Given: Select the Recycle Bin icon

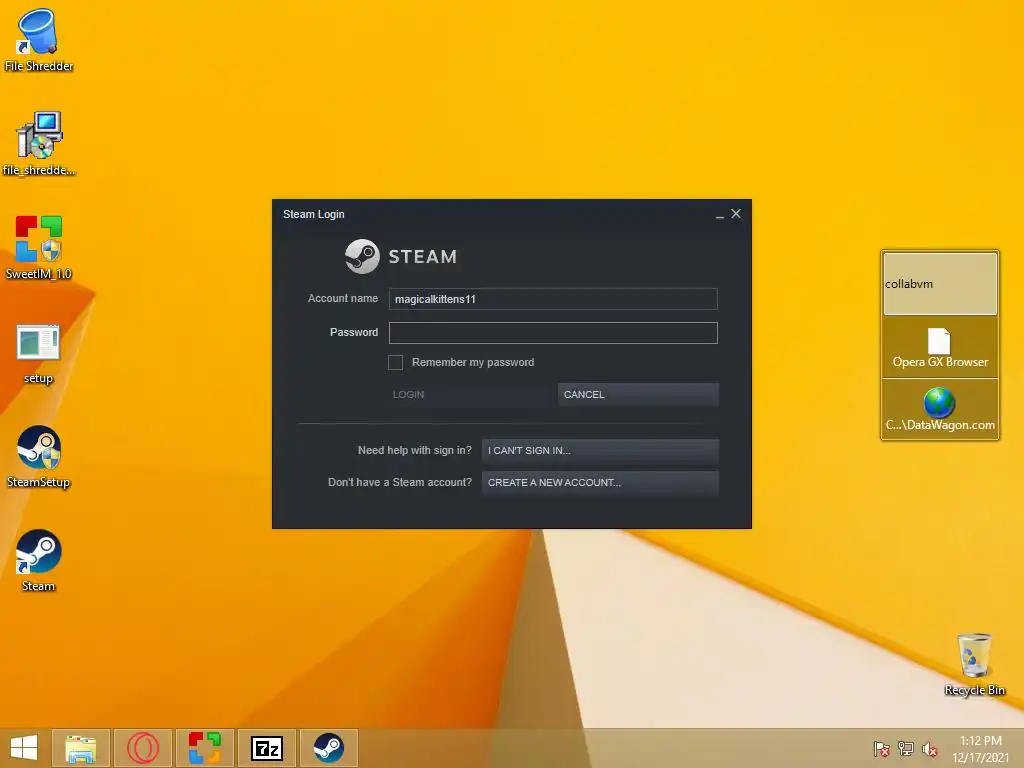Looking at the screenshot, I should point(974,664).
